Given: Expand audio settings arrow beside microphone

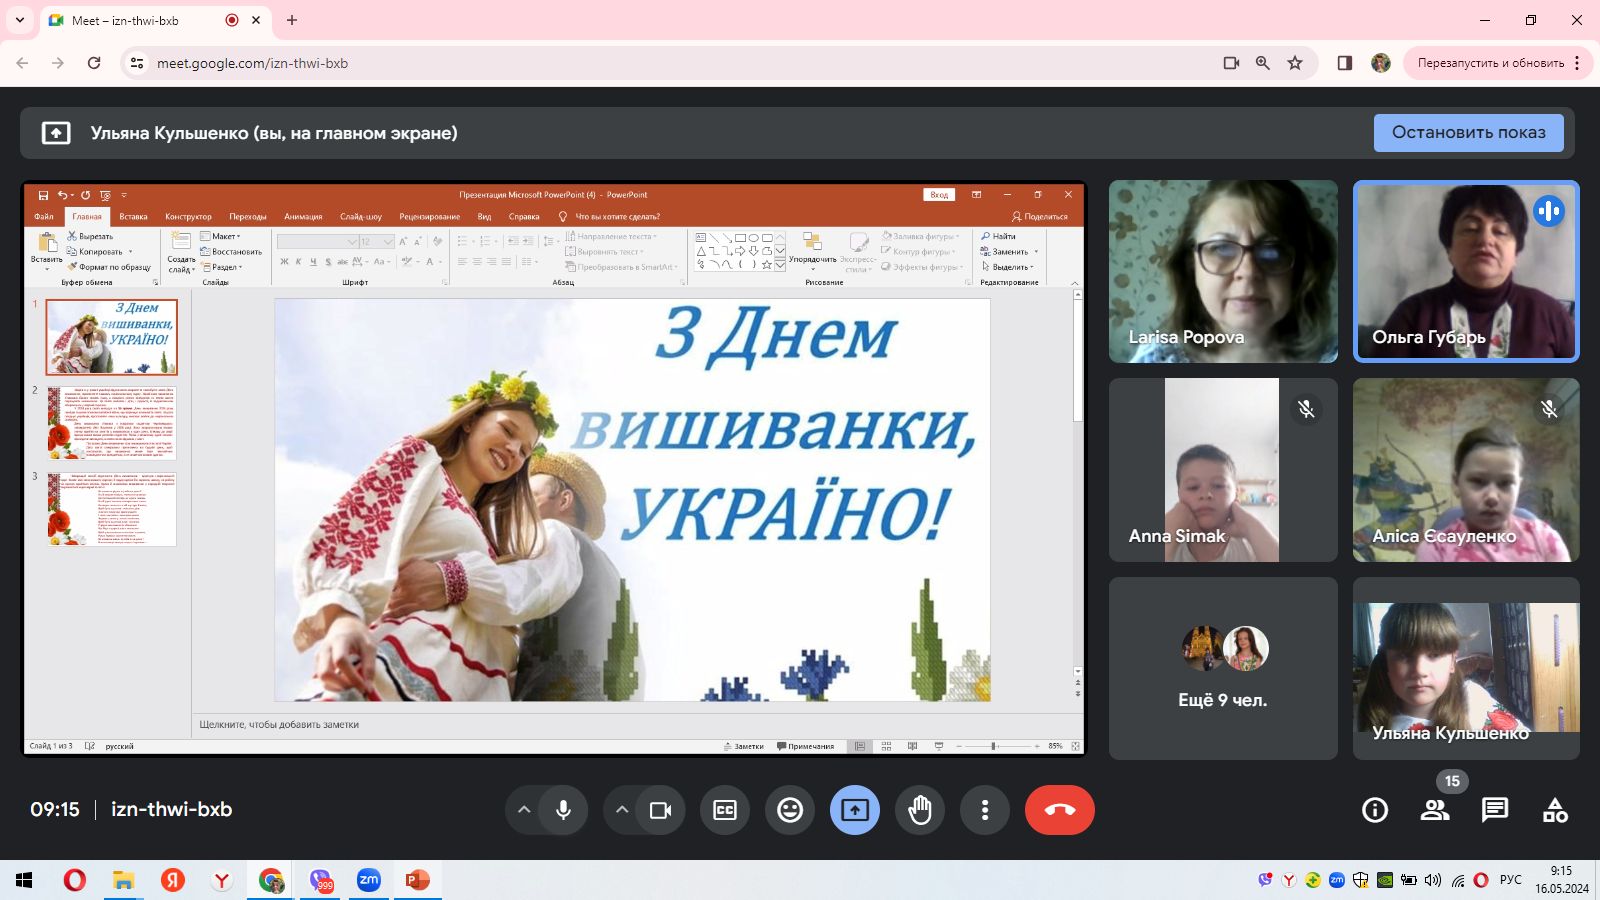Looking at the screenshot, I should [x=523, y=810].
